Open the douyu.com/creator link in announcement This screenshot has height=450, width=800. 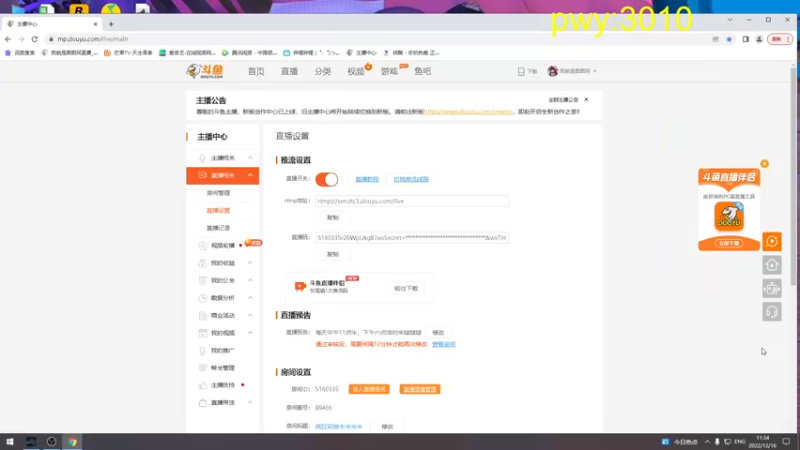(x=468, y=111)
